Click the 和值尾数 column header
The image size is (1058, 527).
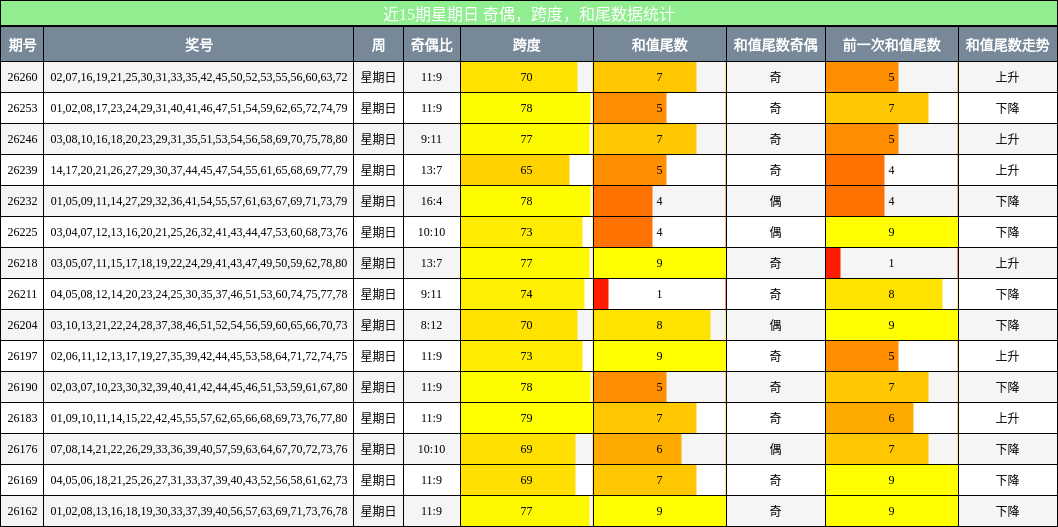pyautogui.click(x=659, y=45)
